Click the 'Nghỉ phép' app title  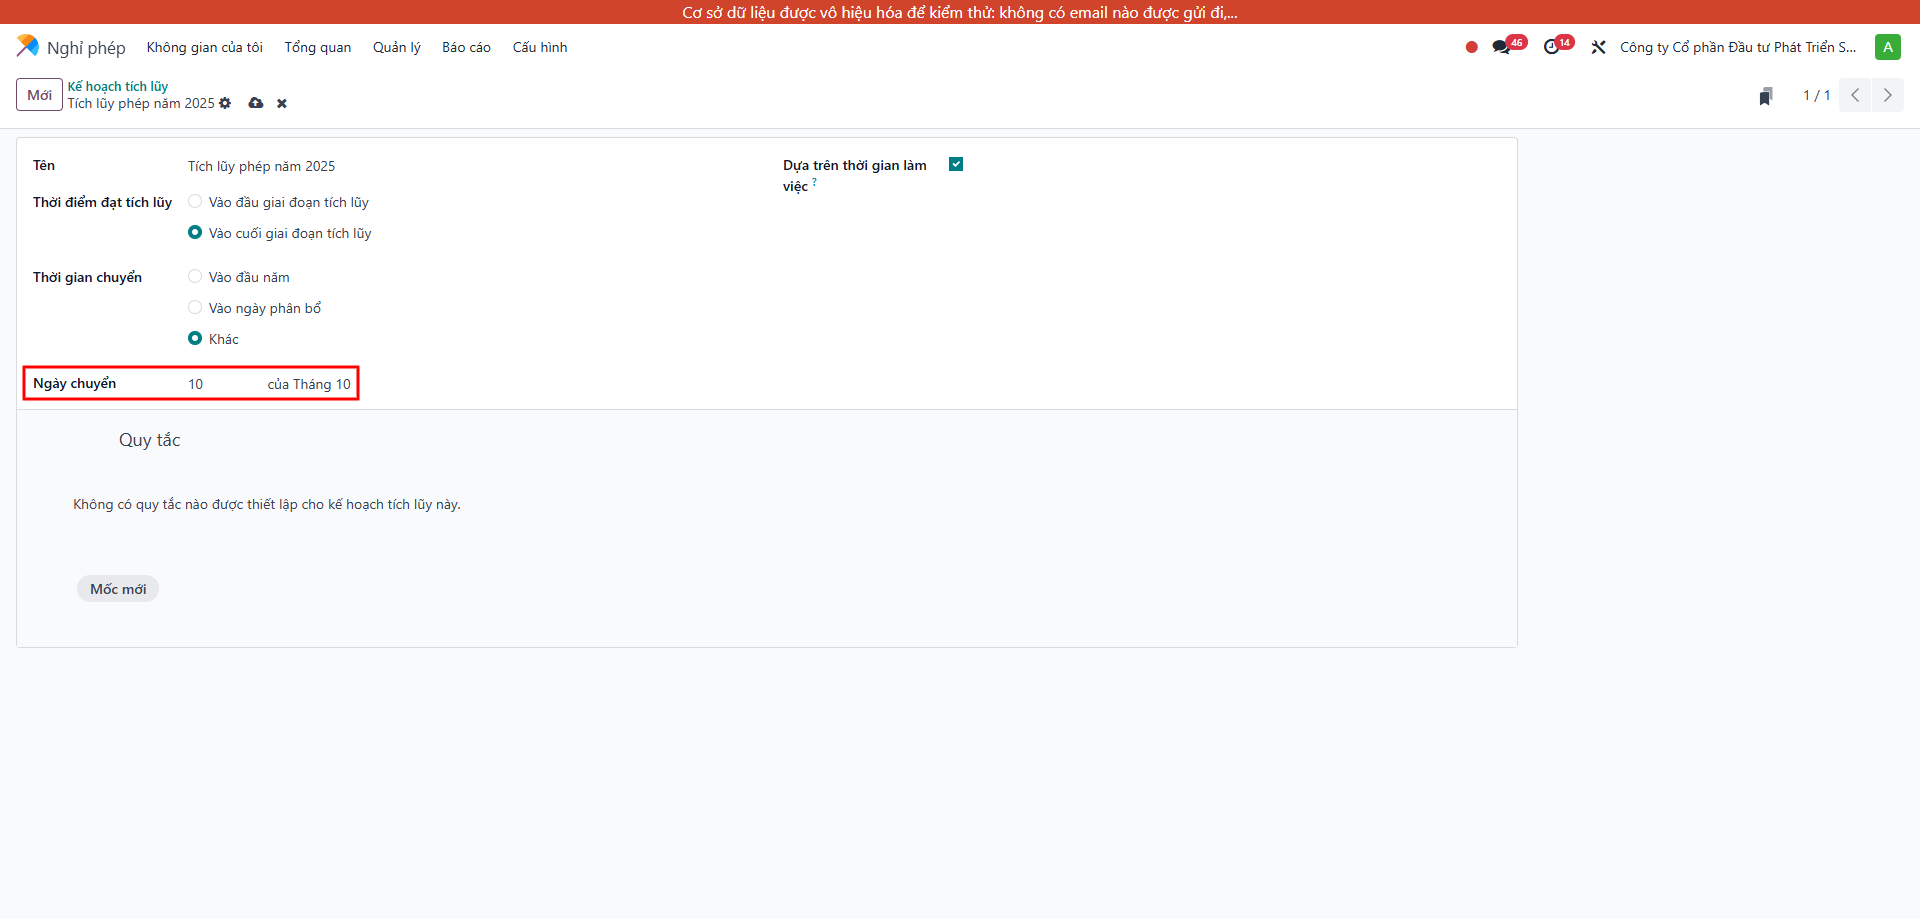(x=86, y=48)
